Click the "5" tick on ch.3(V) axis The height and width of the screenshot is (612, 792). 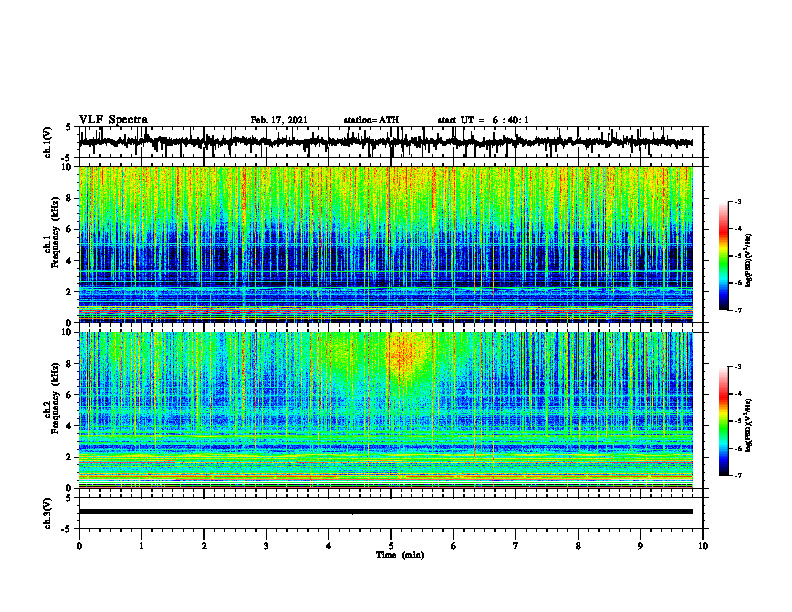click(x=69, y=498)
